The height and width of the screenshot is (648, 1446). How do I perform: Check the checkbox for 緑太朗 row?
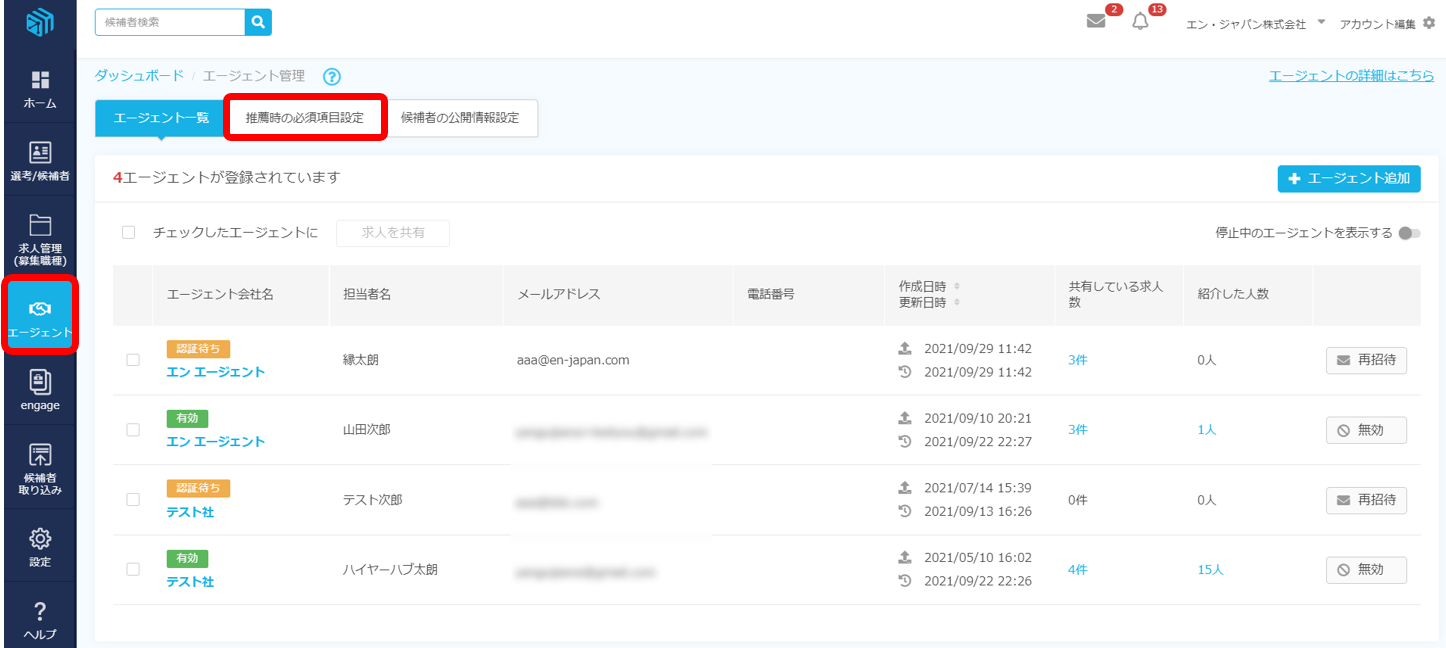coord(133,360)
